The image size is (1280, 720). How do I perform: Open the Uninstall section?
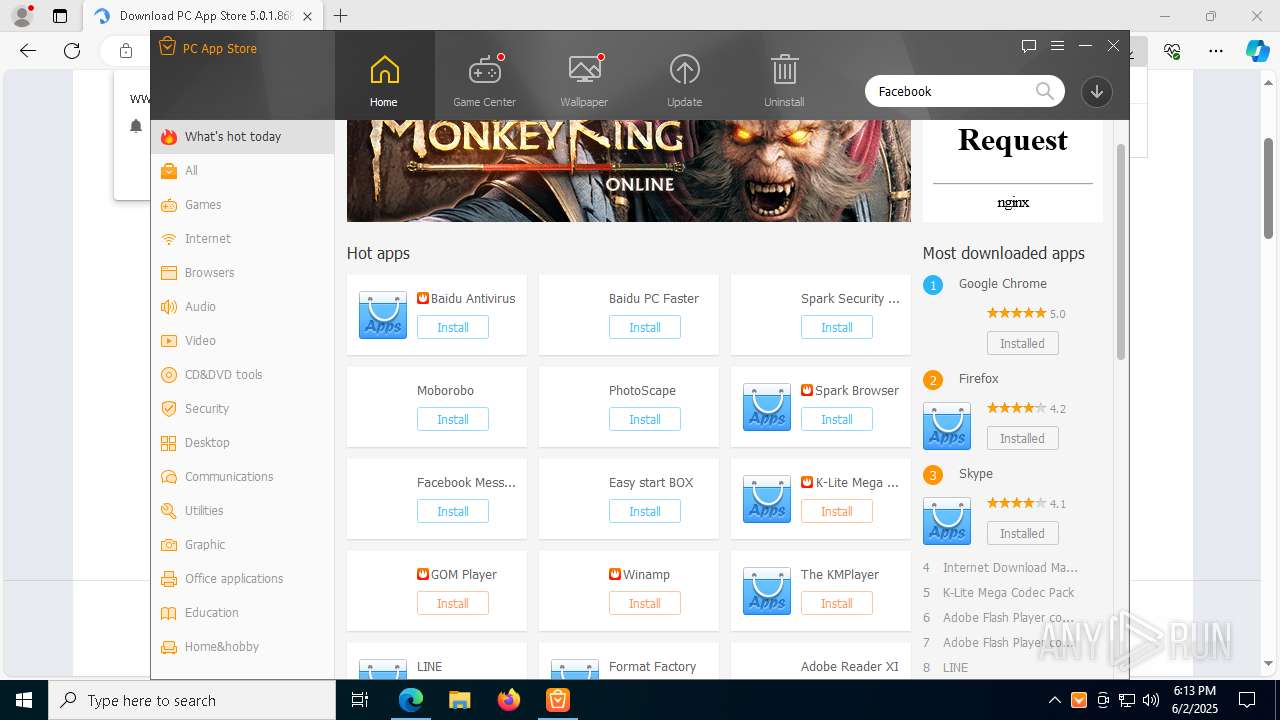pos(784,80)
